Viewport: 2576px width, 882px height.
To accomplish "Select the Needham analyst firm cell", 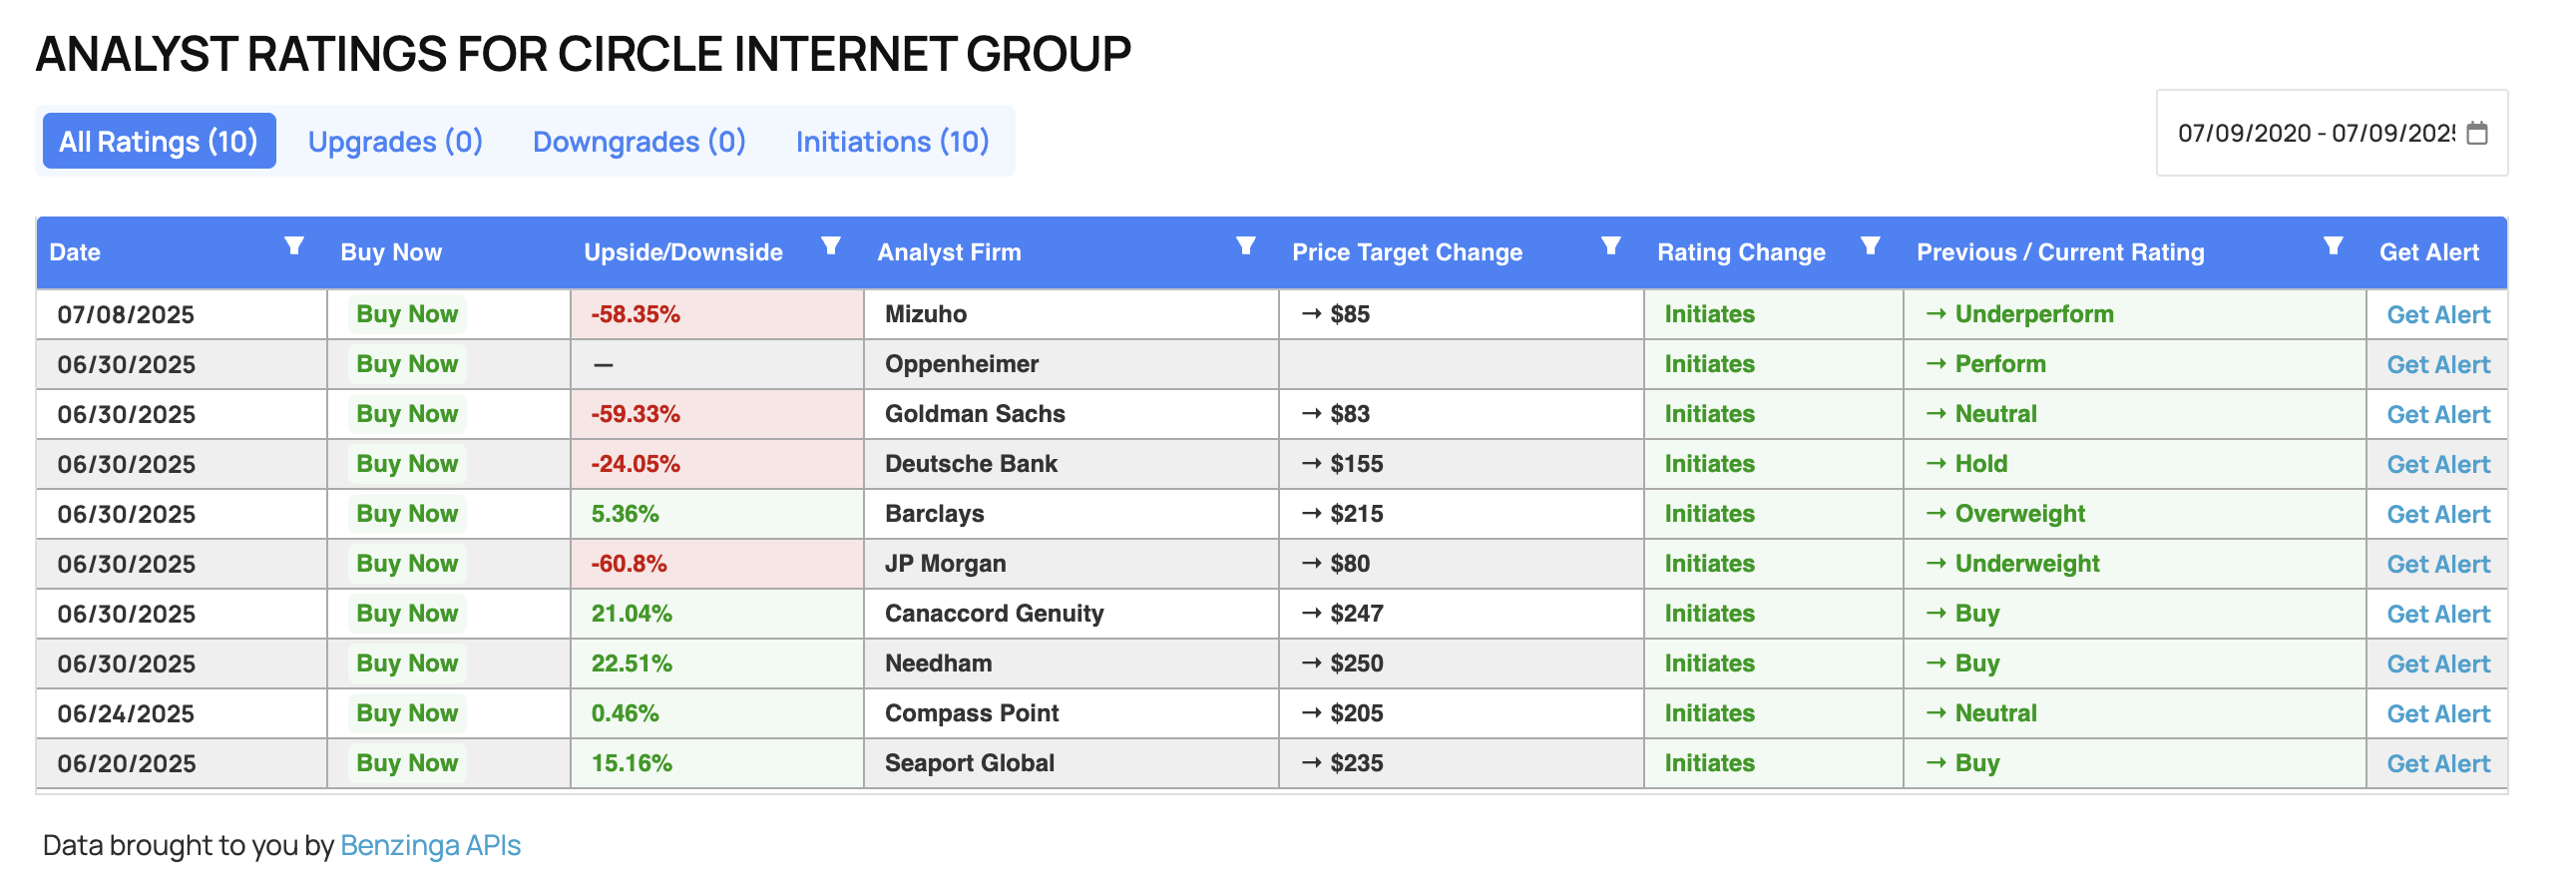I will pyautogui.click(x=1071, y=664).
